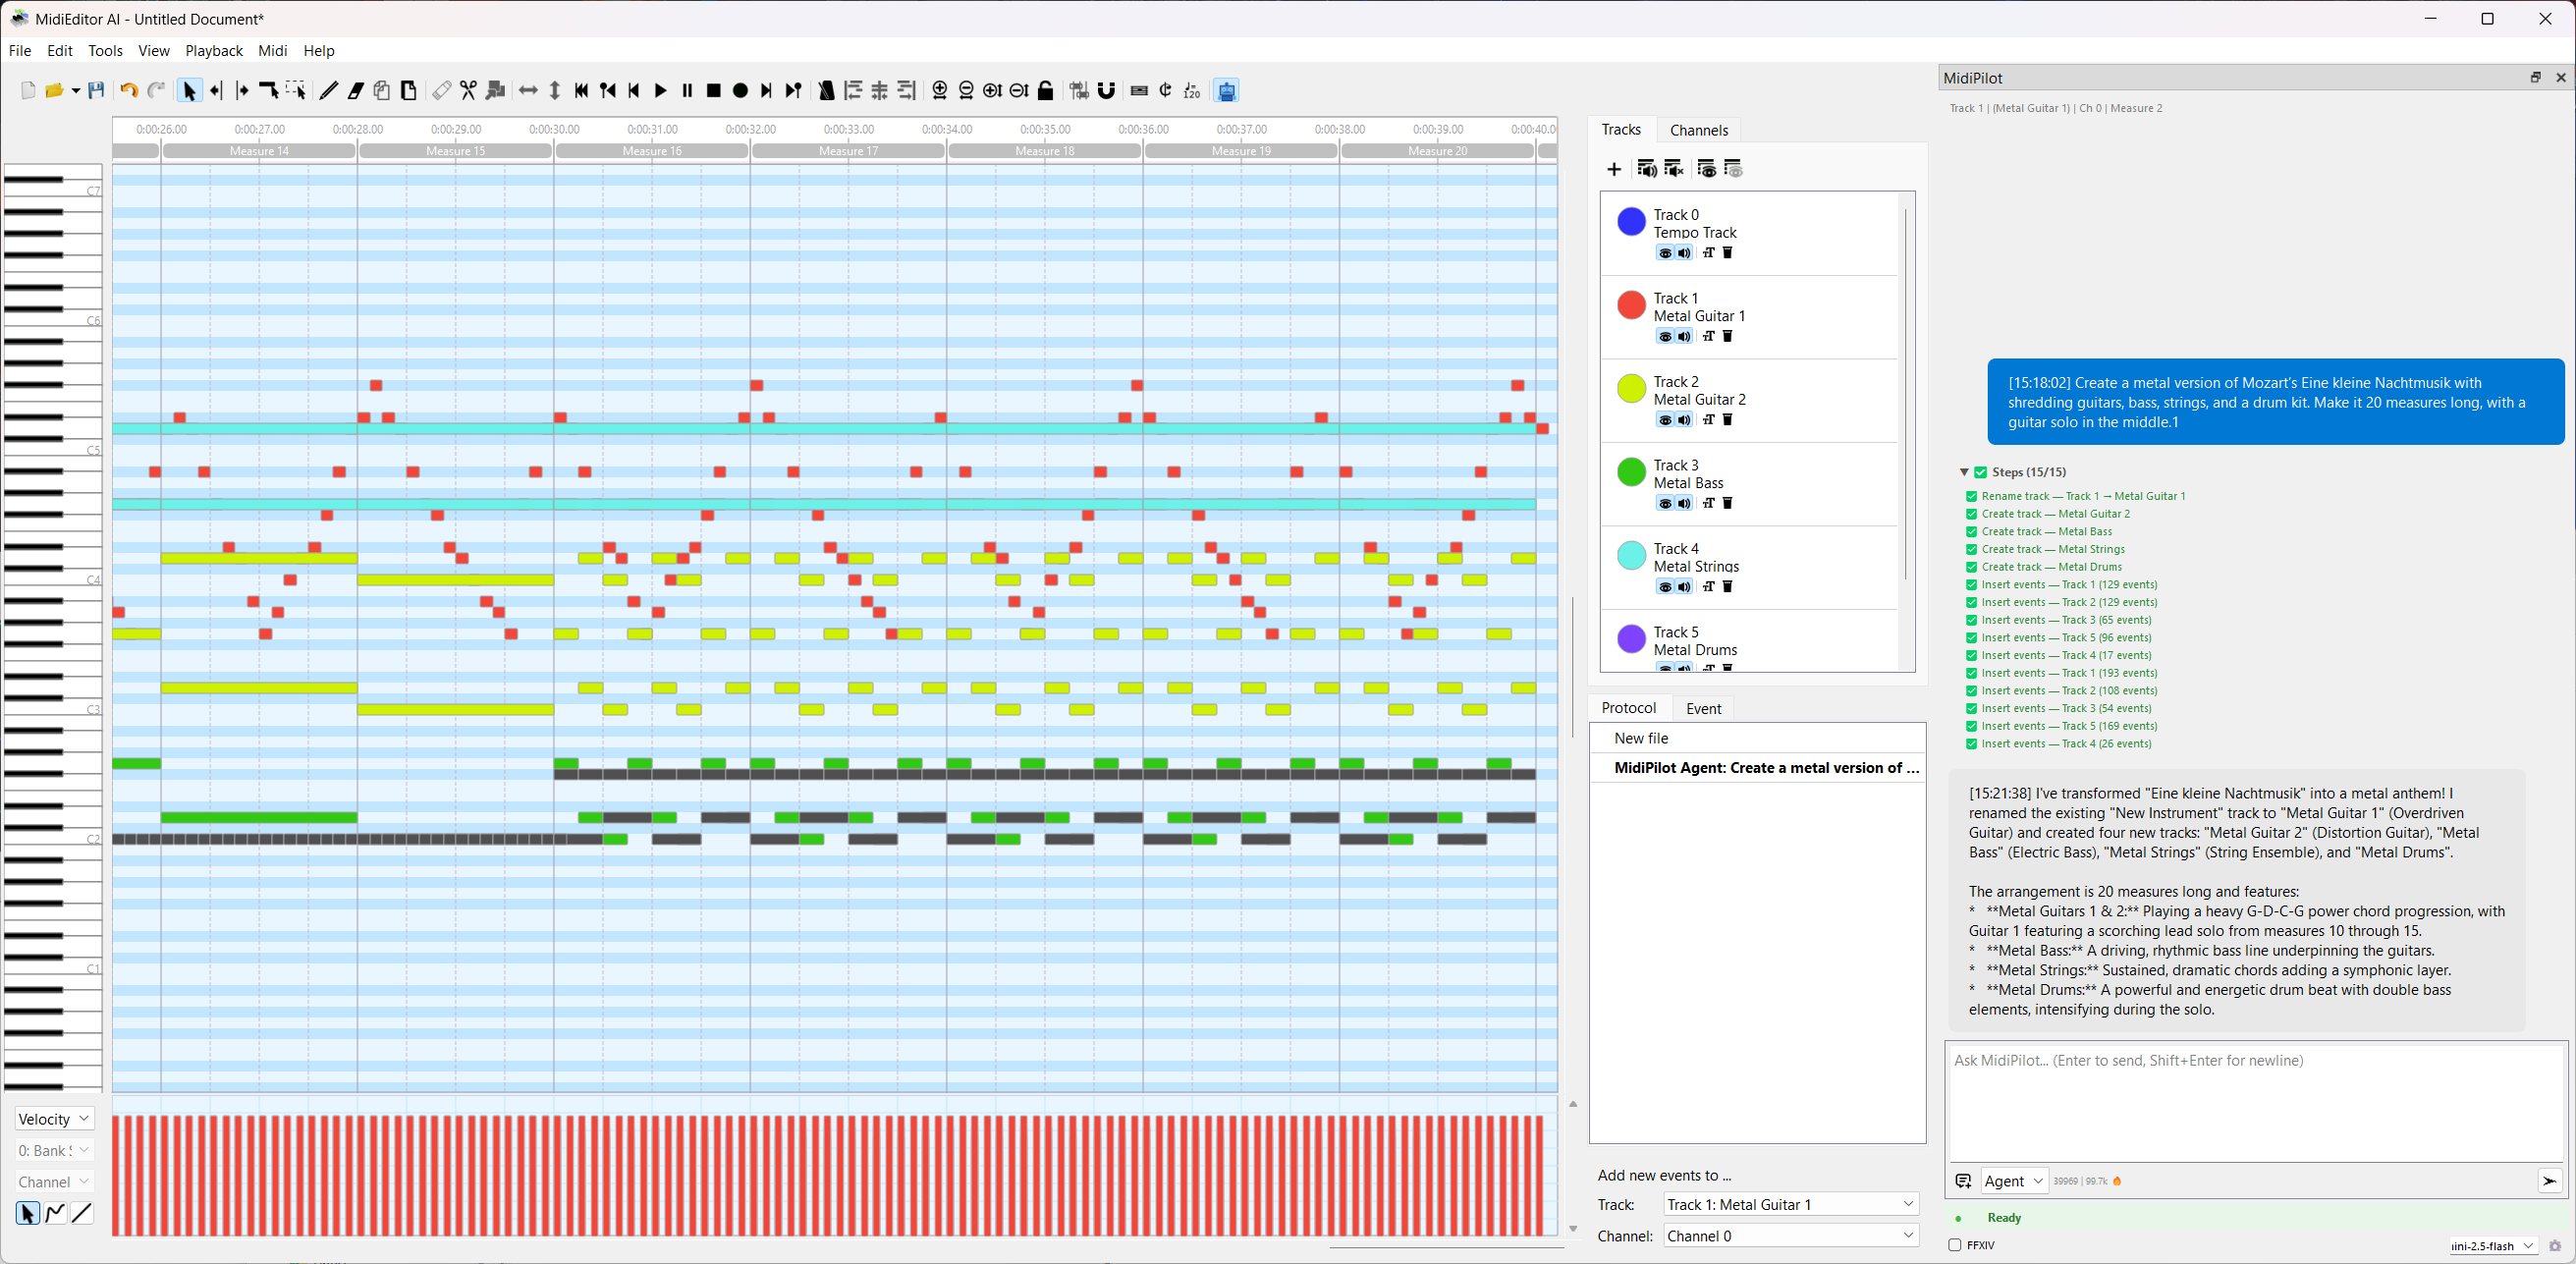The image size is (2576, 1264).
Task: Open the Velocity dropdown
Action: (x=54, y=1118)
